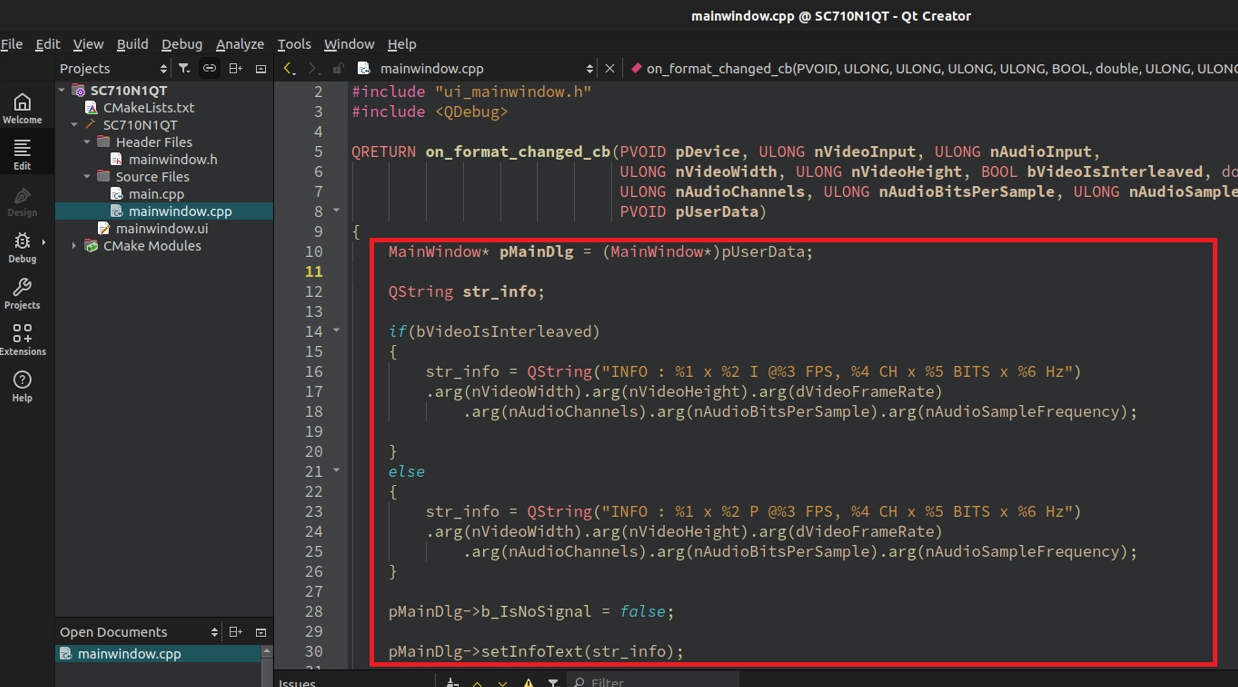Click the Open Documents scrollbar up arrow

pos(266,651)
